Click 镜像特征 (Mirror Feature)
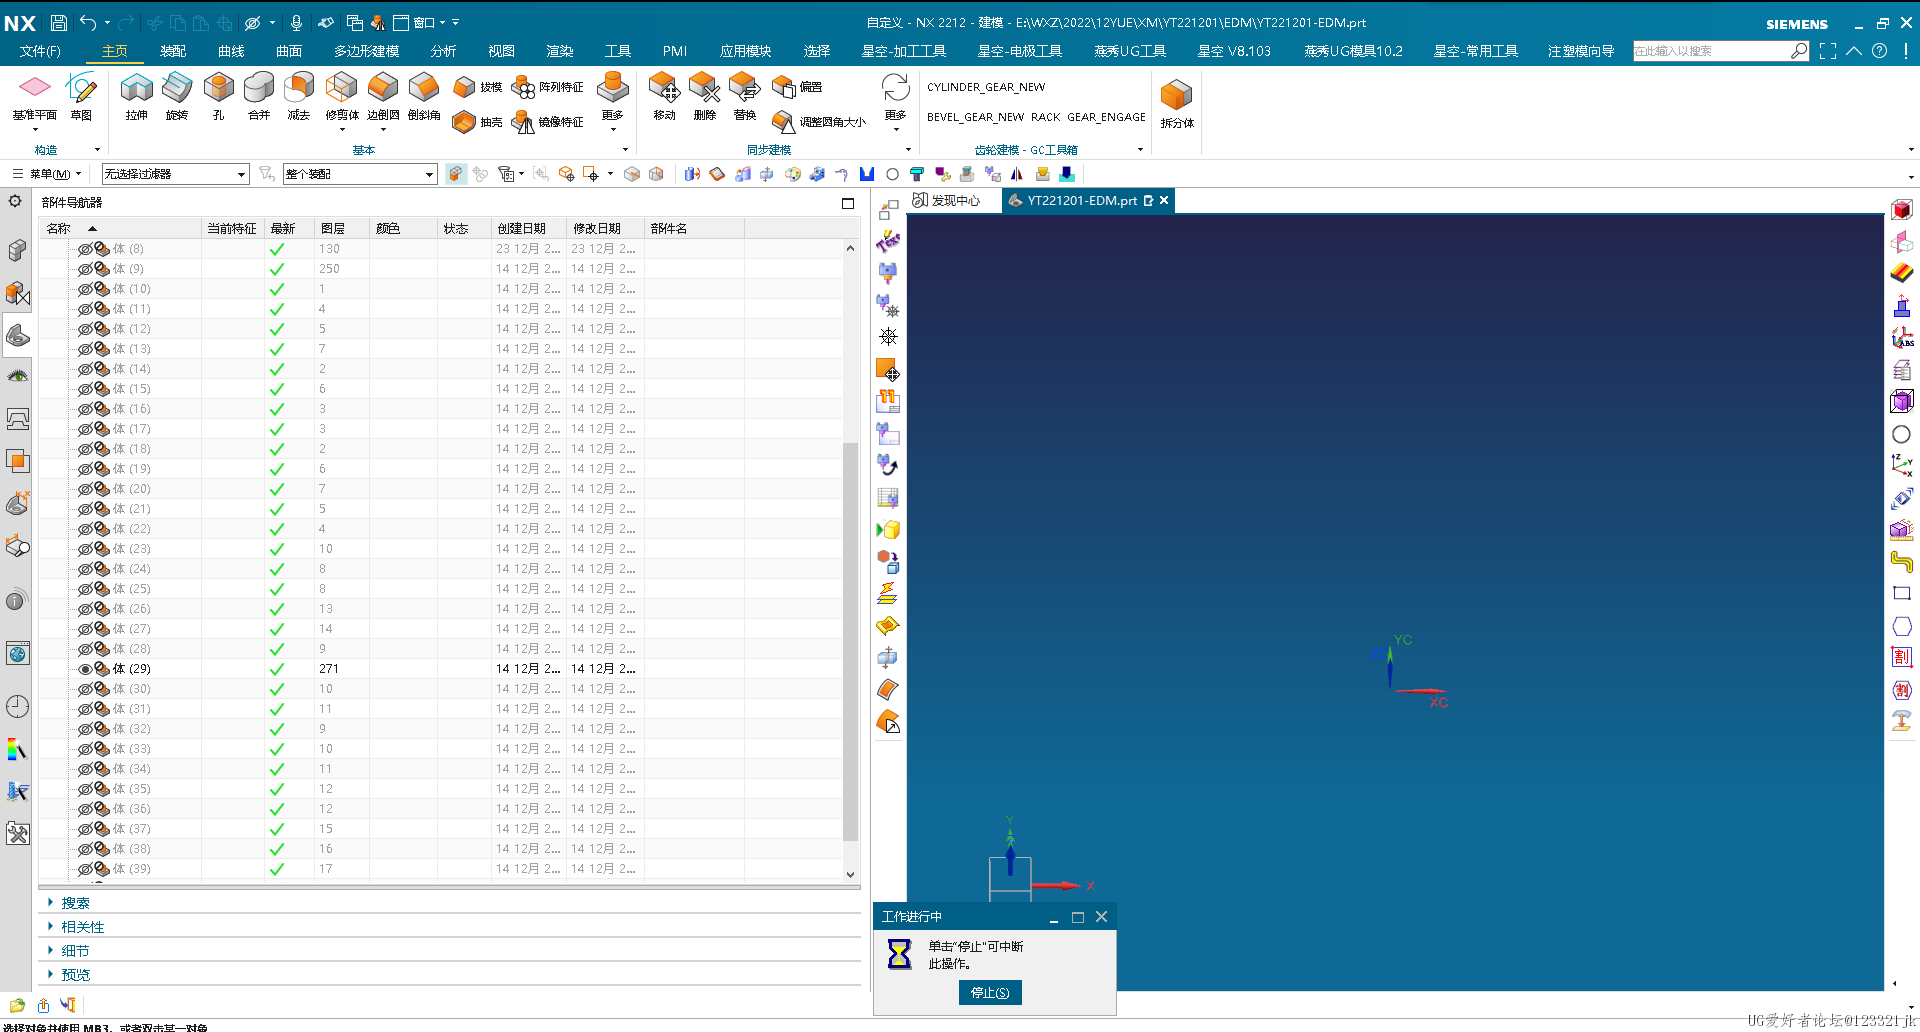This screenshot has height=1032, width=1920. (548, 122)
